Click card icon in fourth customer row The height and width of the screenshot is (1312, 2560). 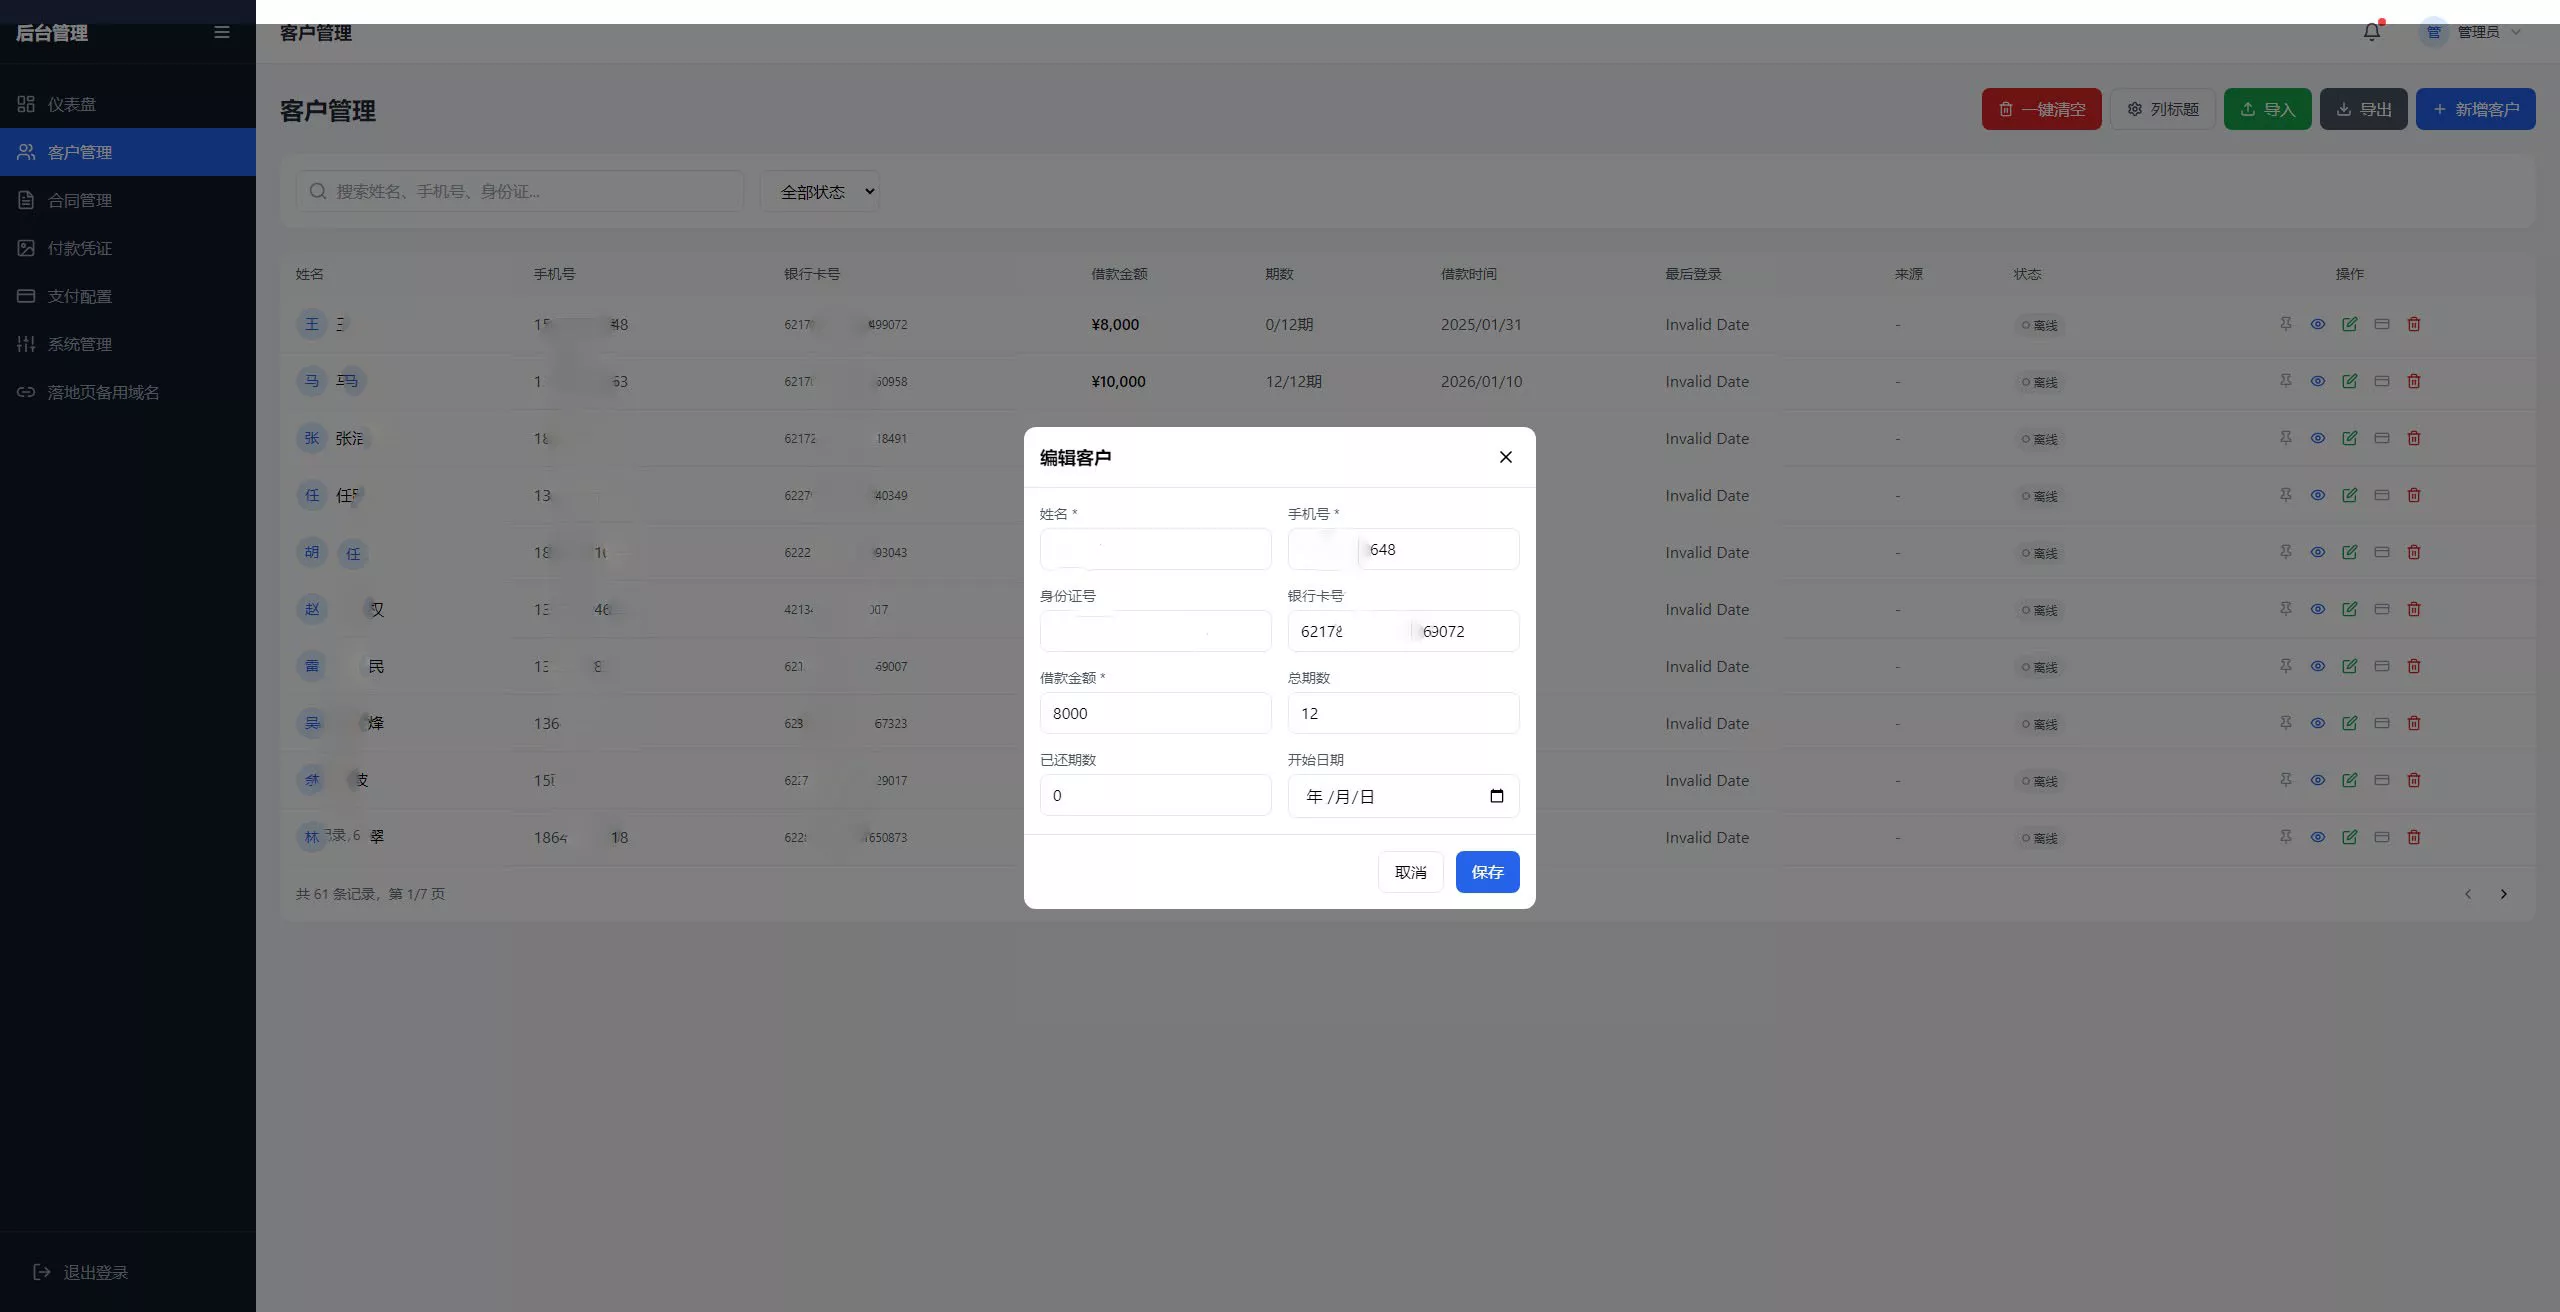2381,495
